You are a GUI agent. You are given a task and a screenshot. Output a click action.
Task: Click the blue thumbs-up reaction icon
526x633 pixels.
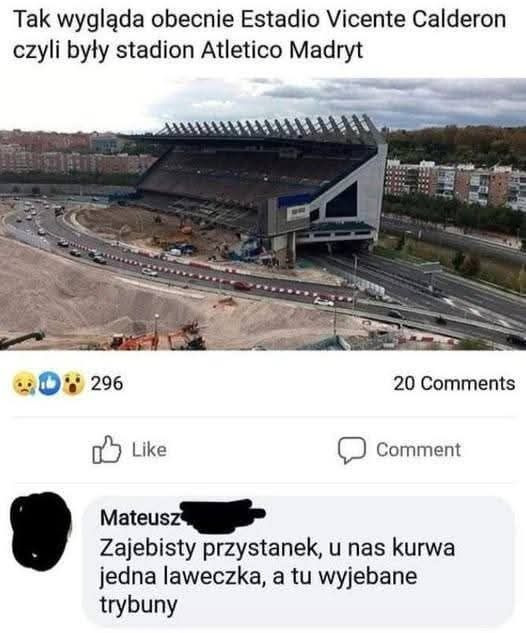48,384
